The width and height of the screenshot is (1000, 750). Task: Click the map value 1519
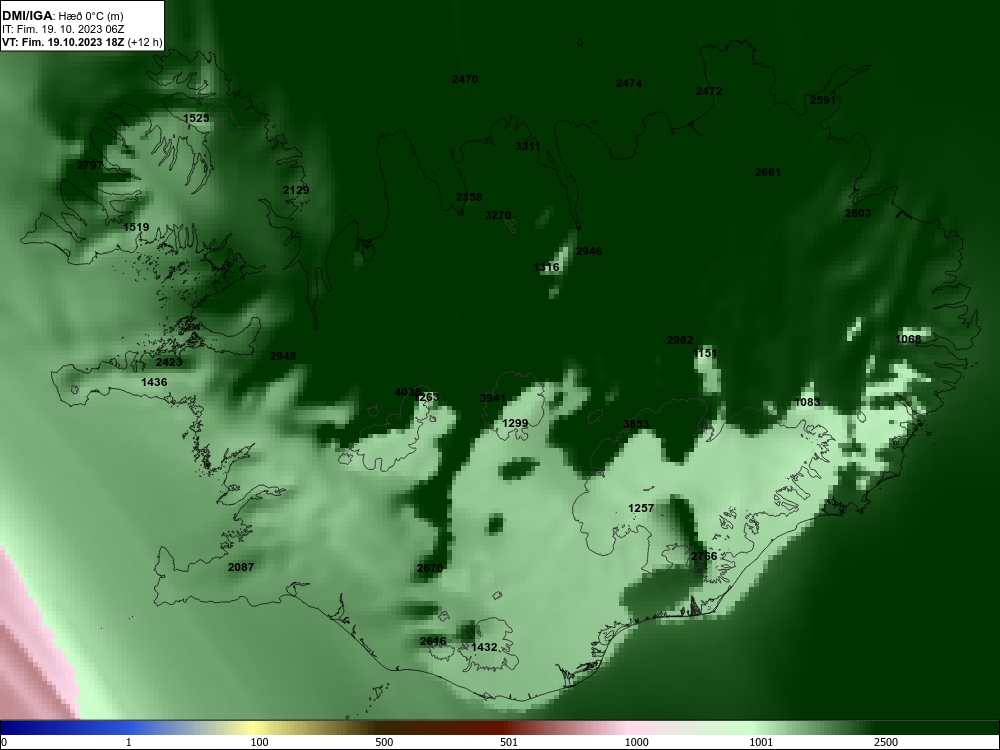(x=136, y=227)
